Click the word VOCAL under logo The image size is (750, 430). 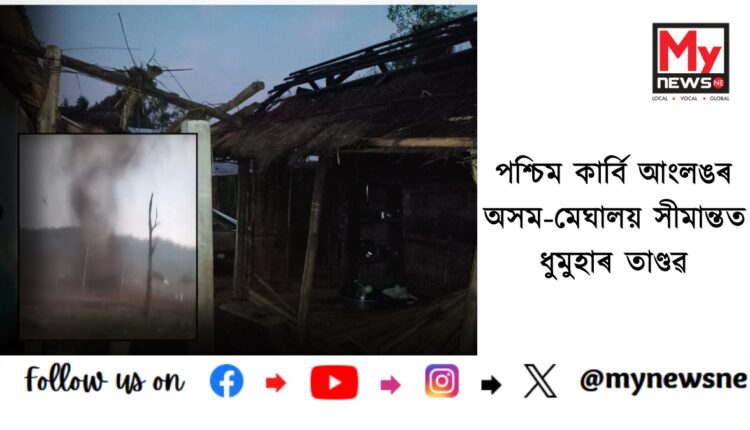[x=689, y=98]
